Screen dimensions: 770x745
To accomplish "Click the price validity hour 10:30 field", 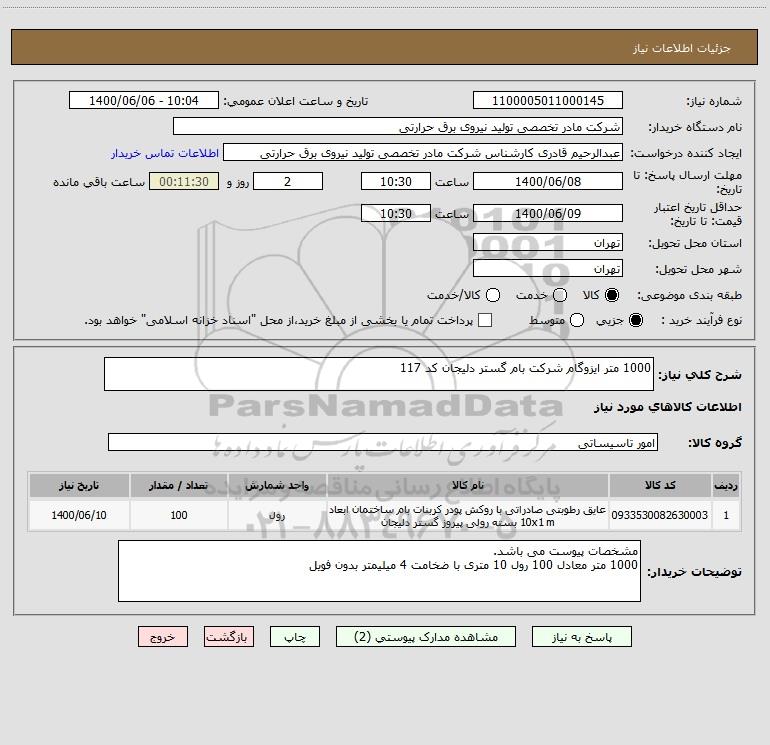I will tap(396, 213).
